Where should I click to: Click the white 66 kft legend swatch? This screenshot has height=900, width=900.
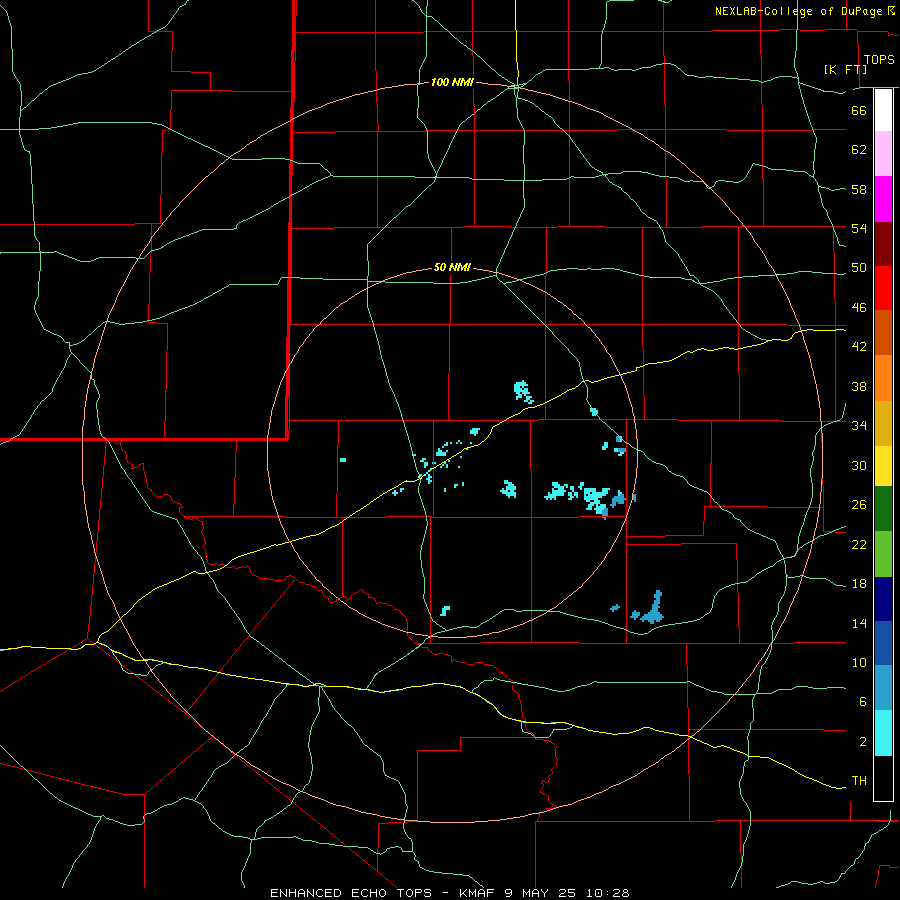[883, 110]
